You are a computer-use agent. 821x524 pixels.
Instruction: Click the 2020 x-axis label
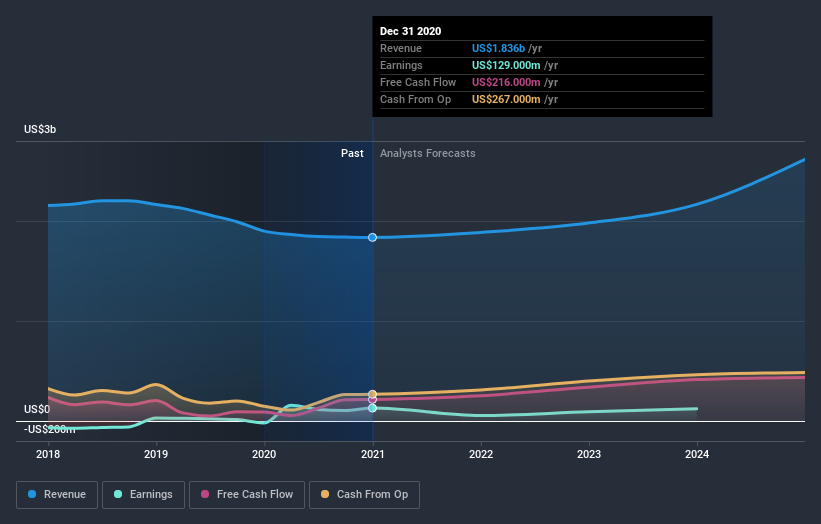tap(264, 454)
